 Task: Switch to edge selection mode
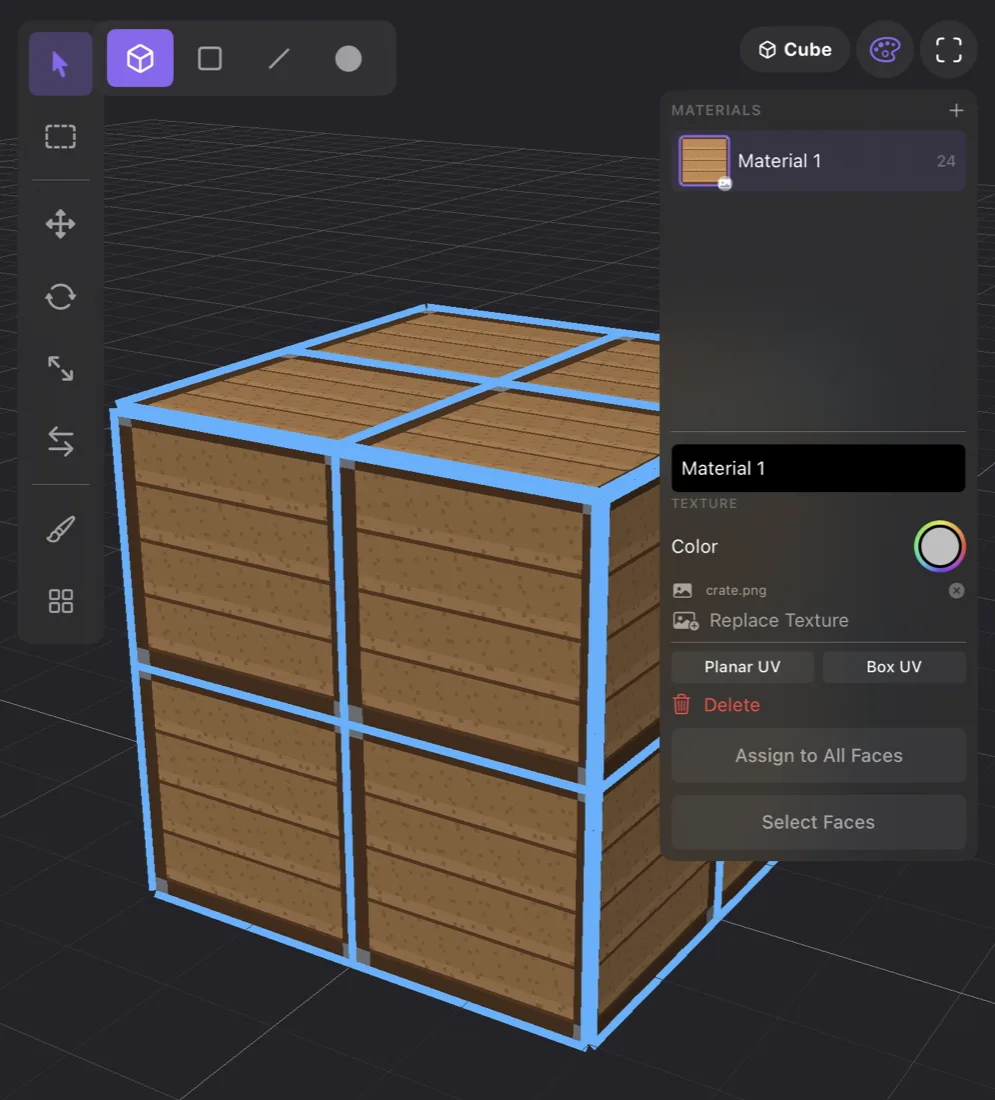click(x=279, y=58)
